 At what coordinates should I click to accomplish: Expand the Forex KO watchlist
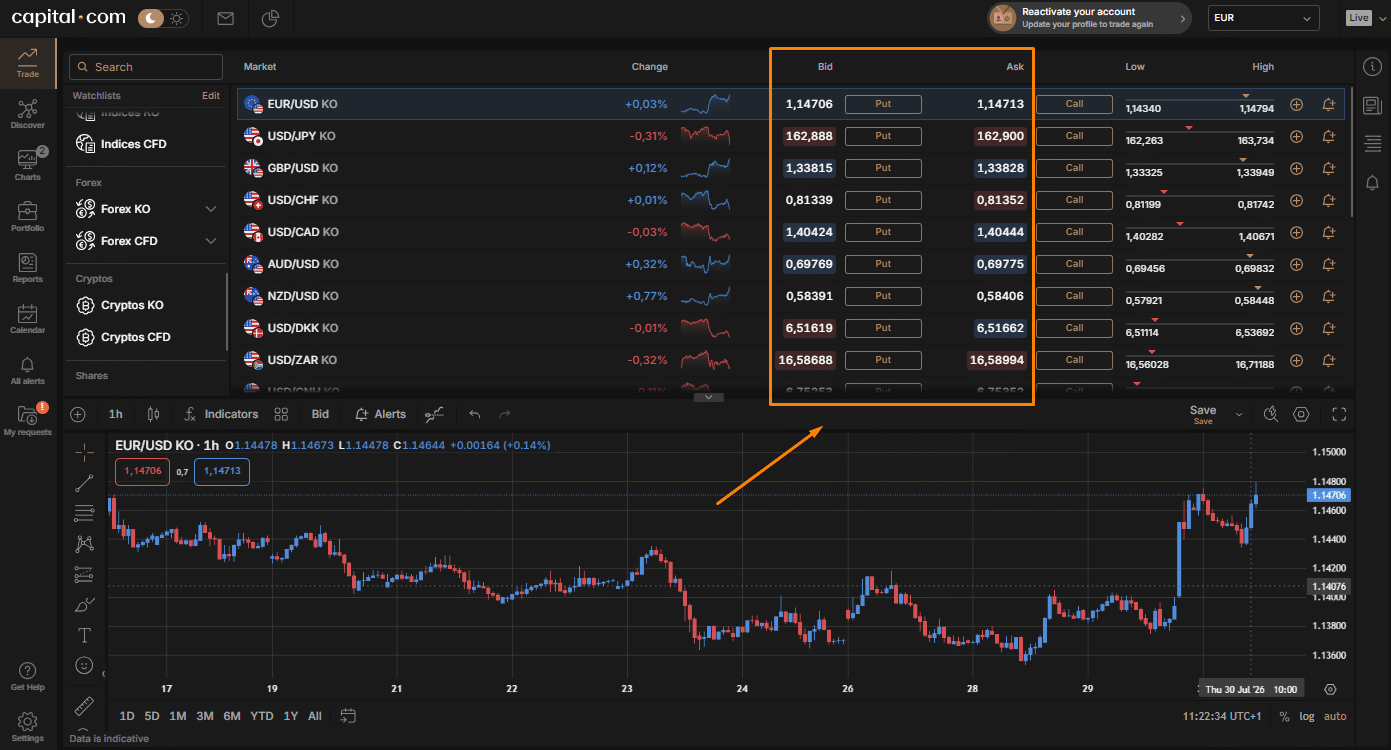(211, 209)
